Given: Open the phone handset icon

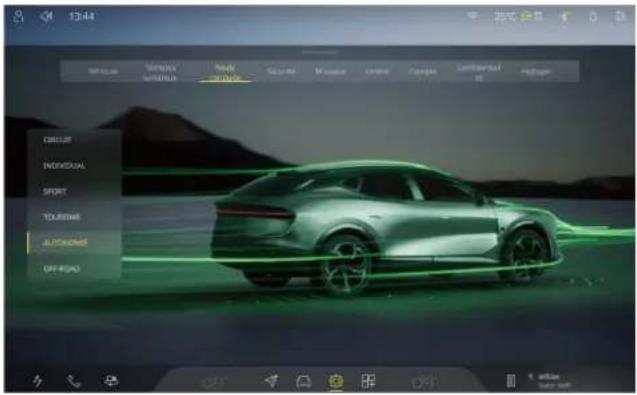Looking at the screenshot, I should click(74, 381).
